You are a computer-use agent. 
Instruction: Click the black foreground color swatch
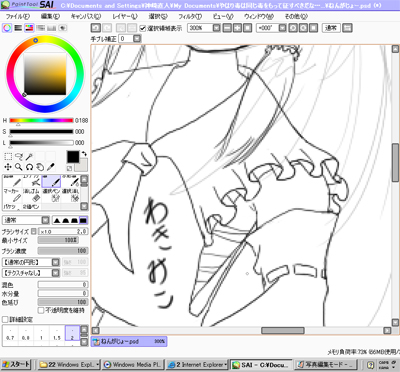tap(73, 157)
